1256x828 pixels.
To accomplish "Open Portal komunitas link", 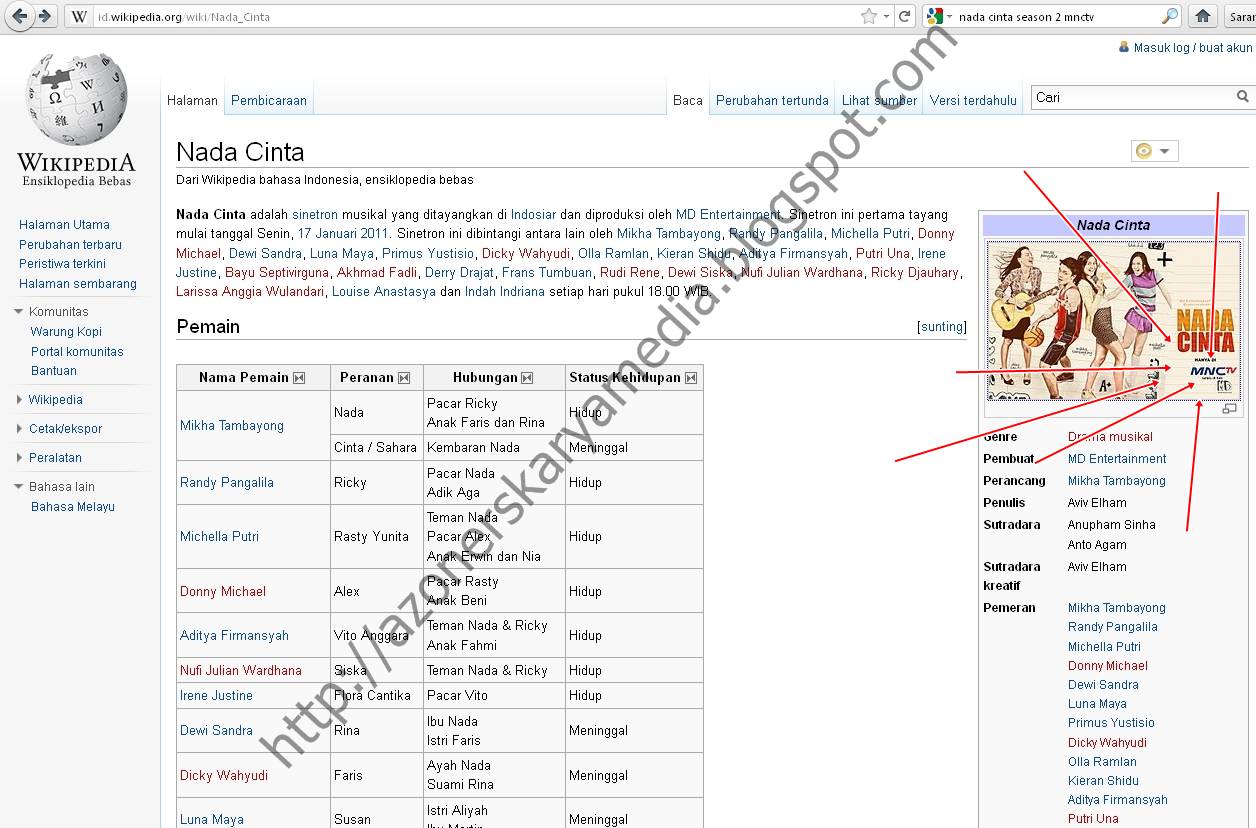I will click(x=77, y=351).
